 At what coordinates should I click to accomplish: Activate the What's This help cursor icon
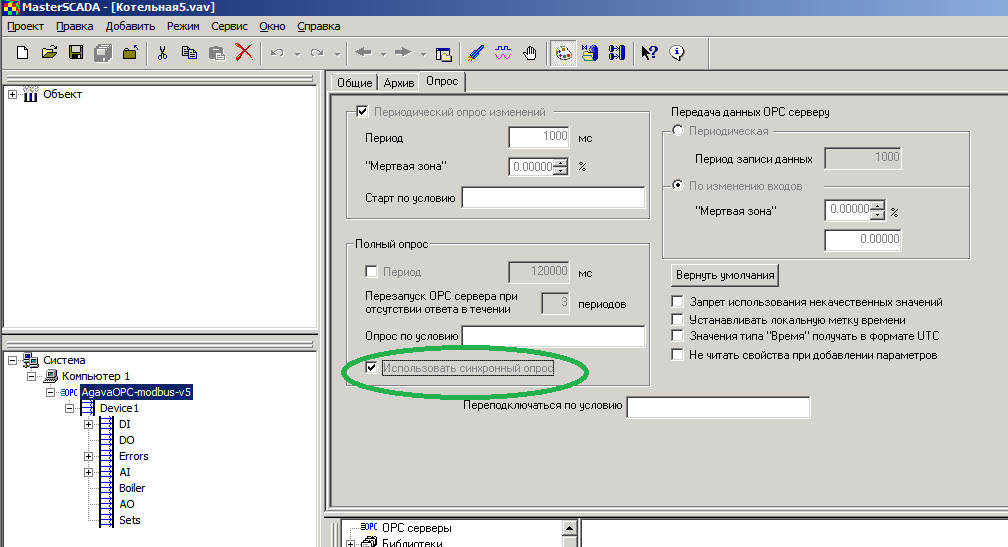pos(649,53)
